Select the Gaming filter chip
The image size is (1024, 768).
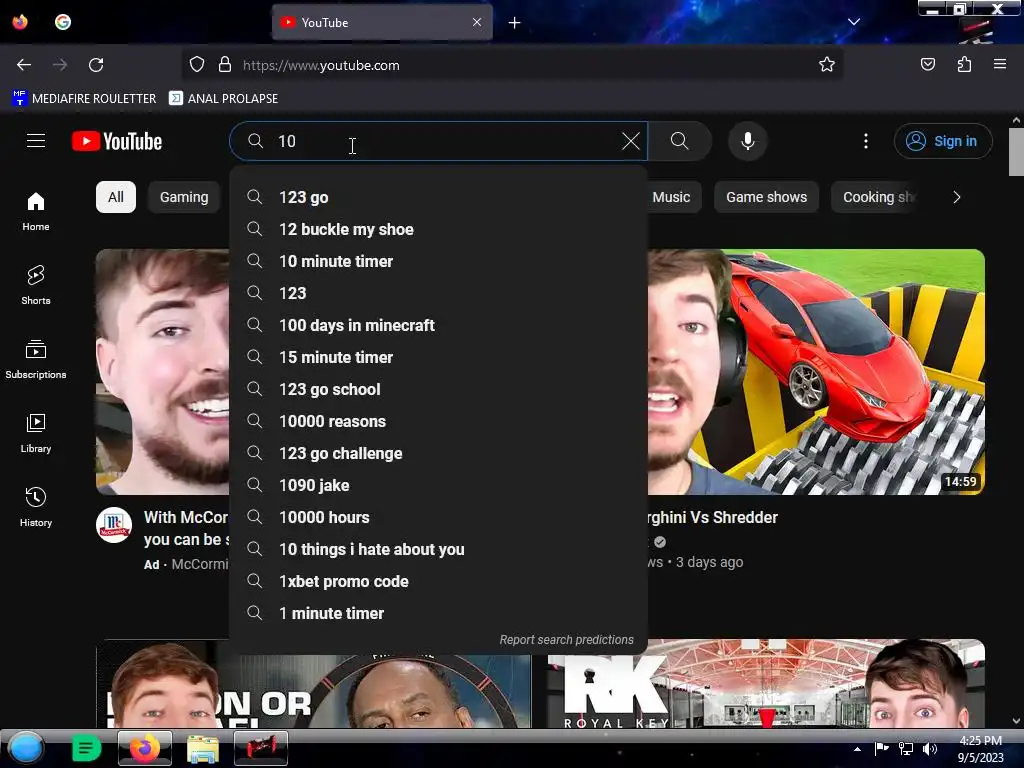point(184,197)
